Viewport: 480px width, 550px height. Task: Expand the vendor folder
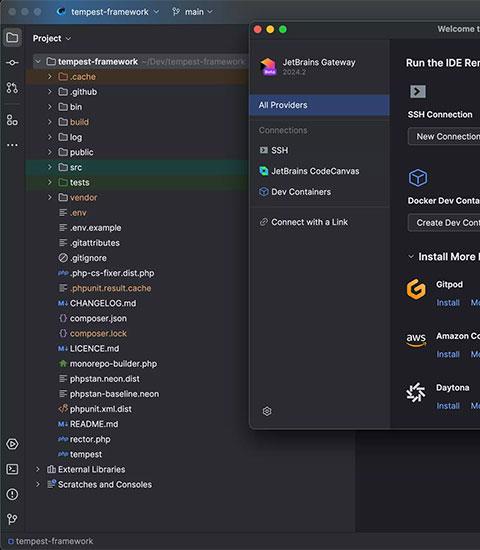49,197
